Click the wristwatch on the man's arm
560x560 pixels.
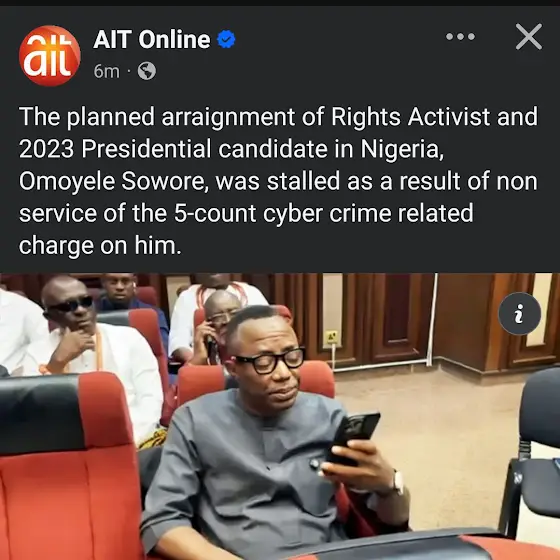click(397, 482)
